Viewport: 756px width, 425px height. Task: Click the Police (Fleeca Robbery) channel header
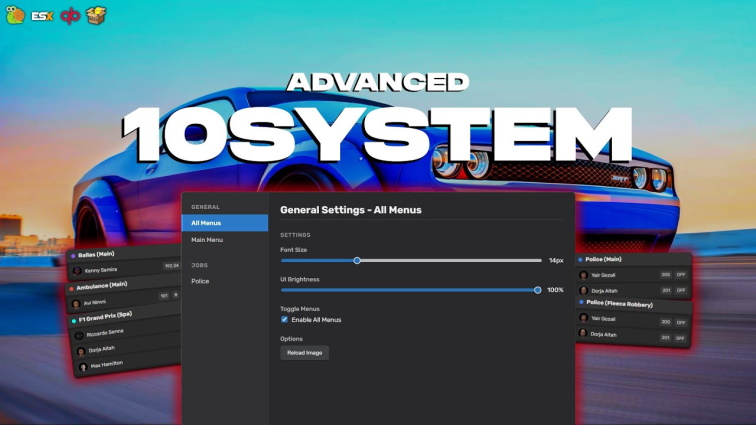(x=634, y=303)
